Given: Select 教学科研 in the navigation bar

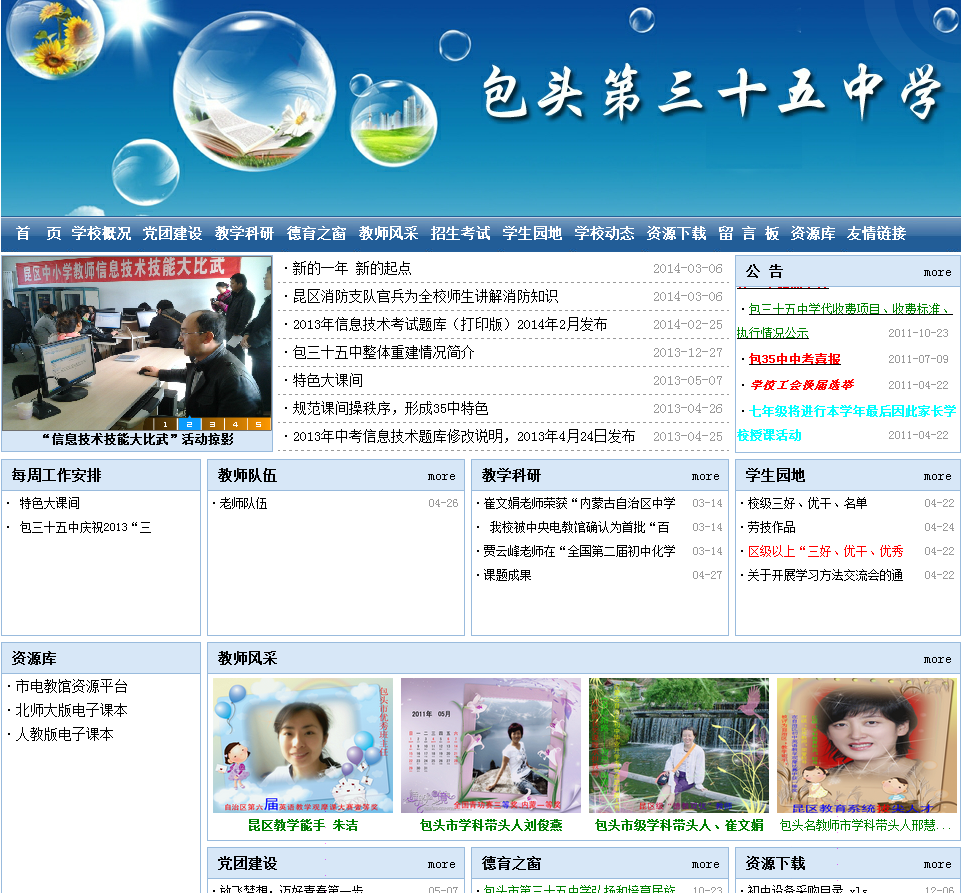Looking at the screenshot, I should (x=244, y=233).
